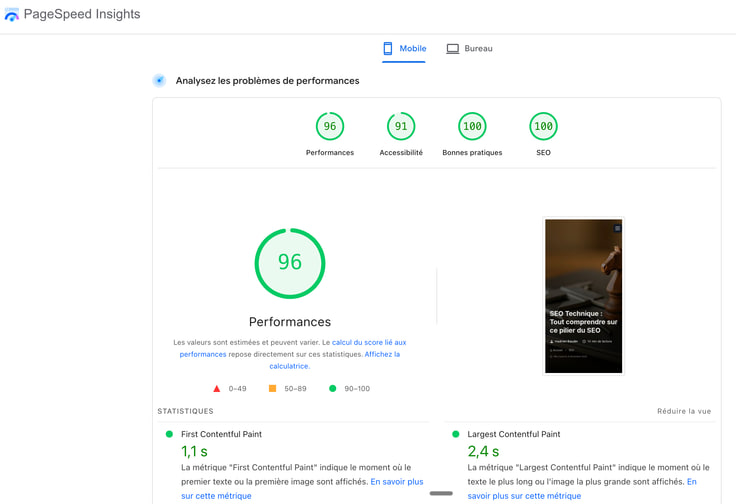Open the calcul du score lié aux performances link
The image size is (736, 504).
293,348
